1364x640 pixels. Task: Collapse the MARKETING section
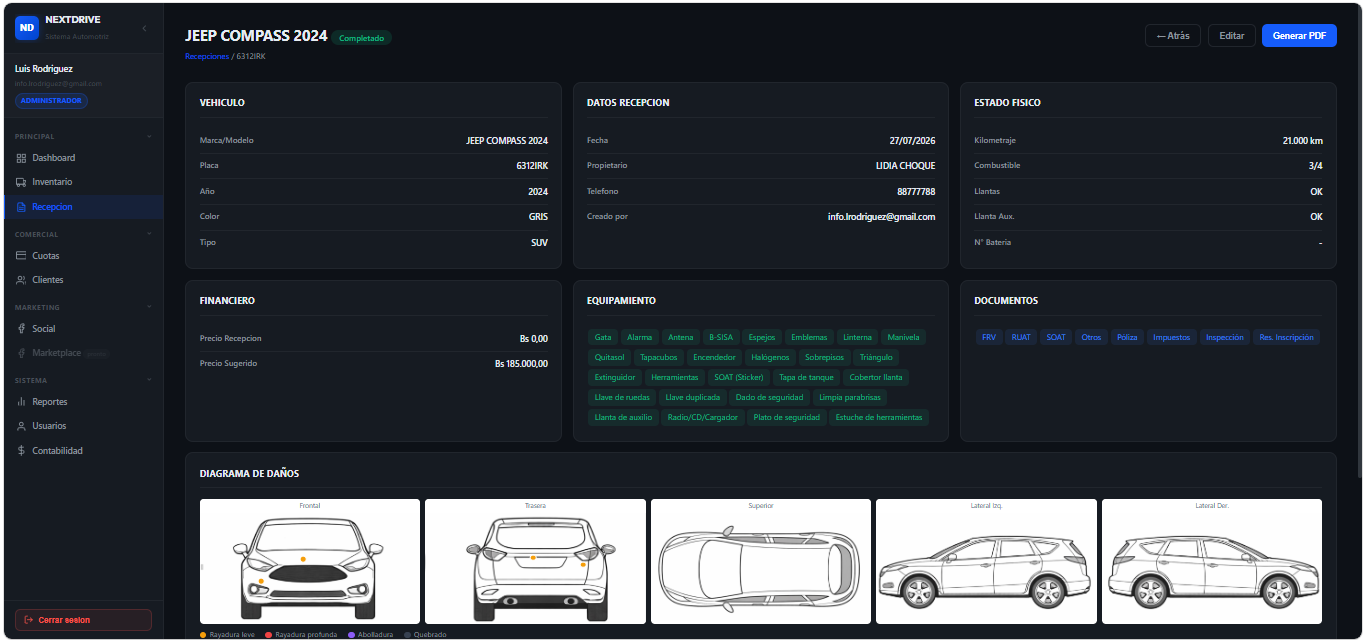149,307
